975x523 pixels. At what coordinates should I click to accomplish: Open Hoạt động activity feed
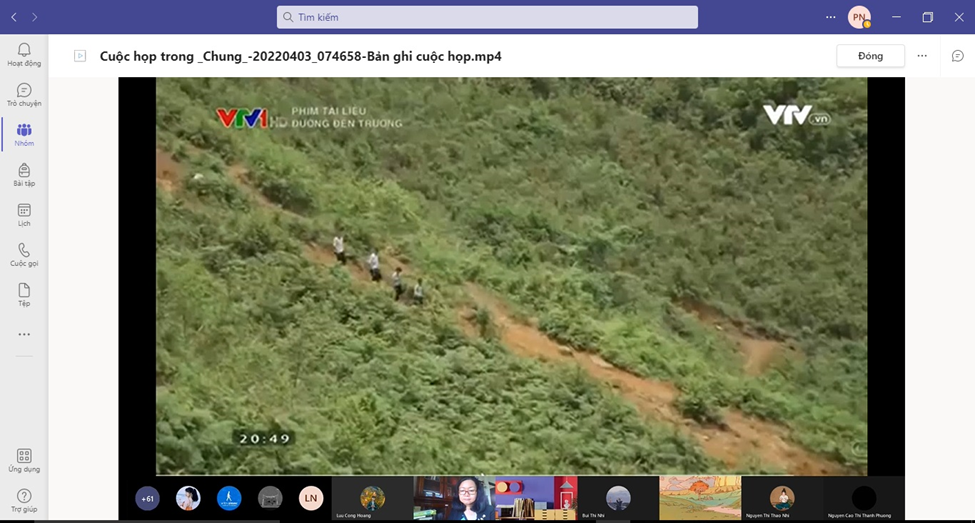[24, 55]
